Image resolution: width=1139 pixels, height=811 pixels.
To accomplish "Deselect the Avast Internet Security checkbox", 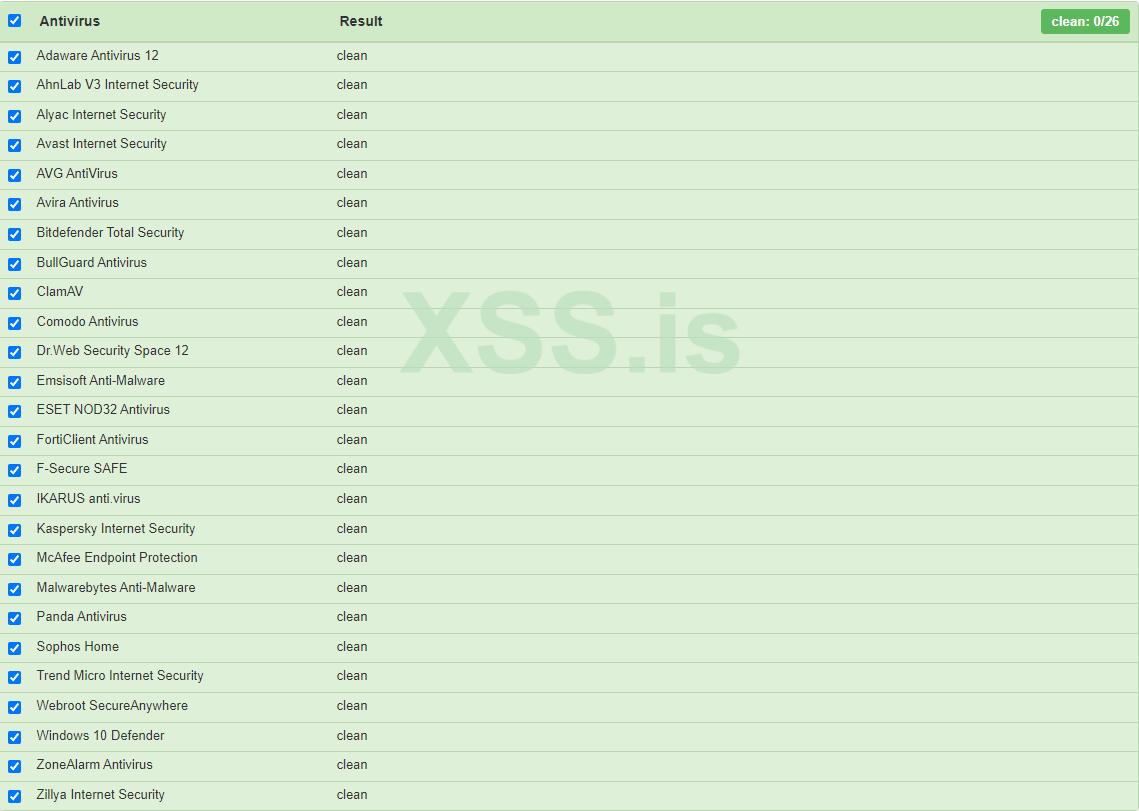I will click(x=14, y=145).
